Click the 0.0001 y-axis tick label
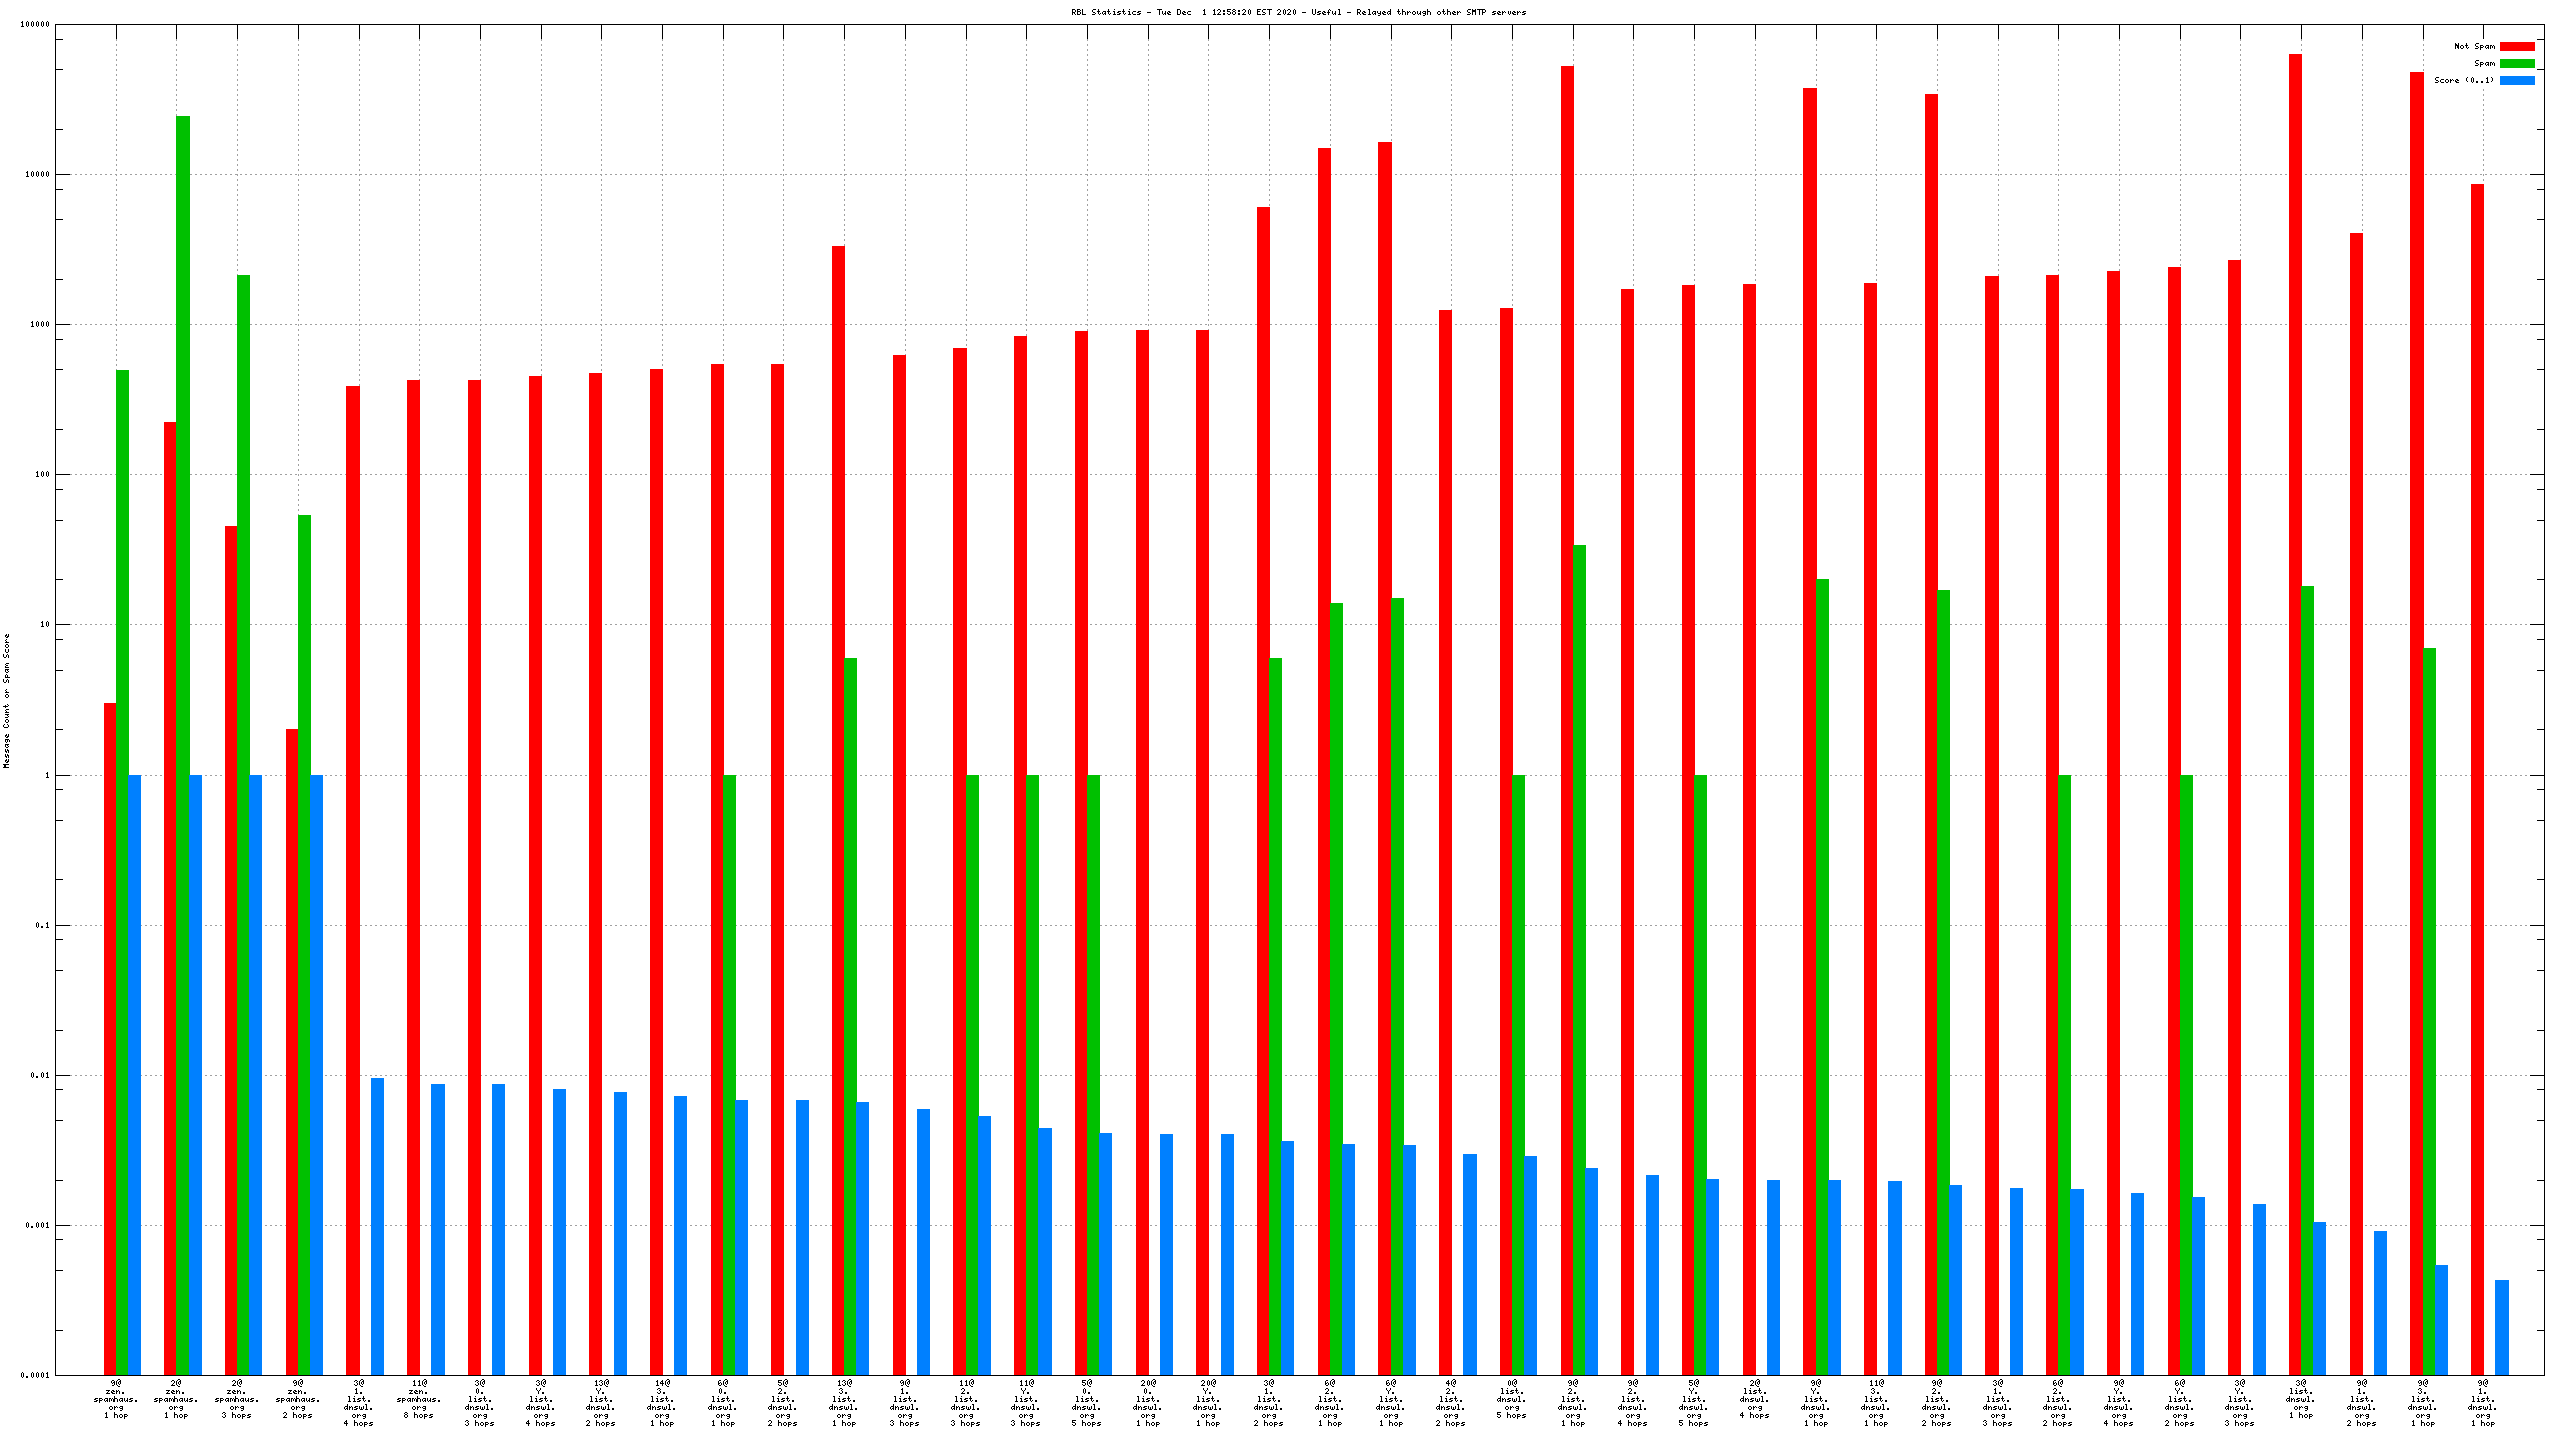This screenshot has width=2560, height=1440. (34, 1375)
